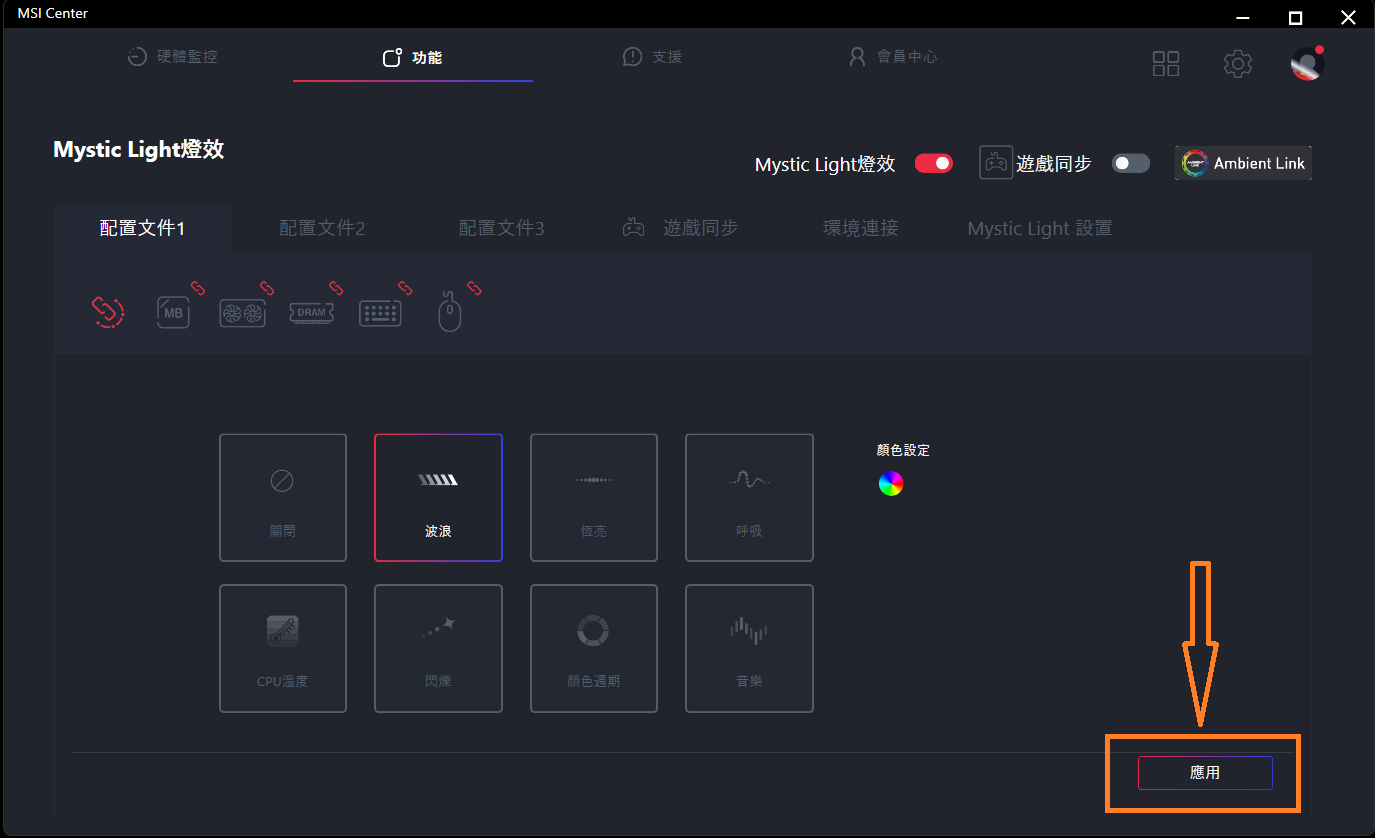Minimize the MSI Center window

[1242, 17]
